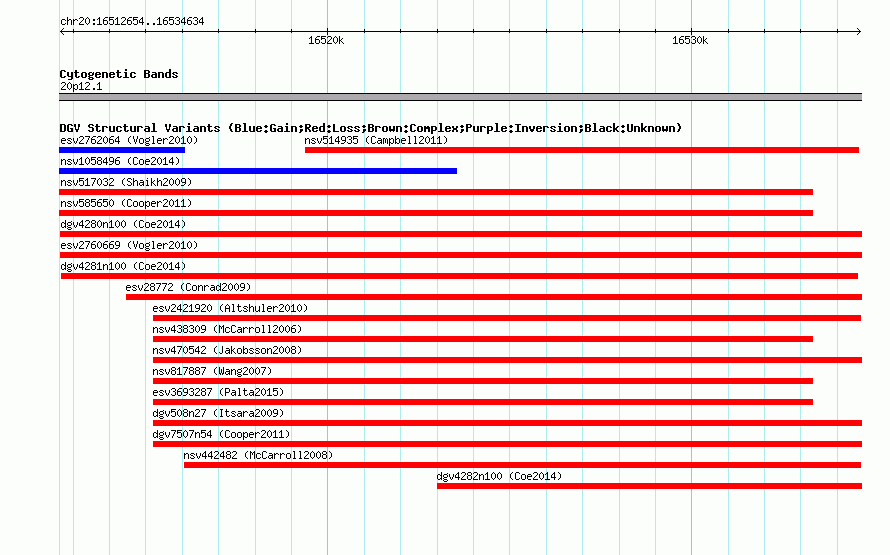Screen dimensions: 890x555
Task: Open the nsv470542 (Jakobsson2008) label
Action: click(x=227, y=350)
